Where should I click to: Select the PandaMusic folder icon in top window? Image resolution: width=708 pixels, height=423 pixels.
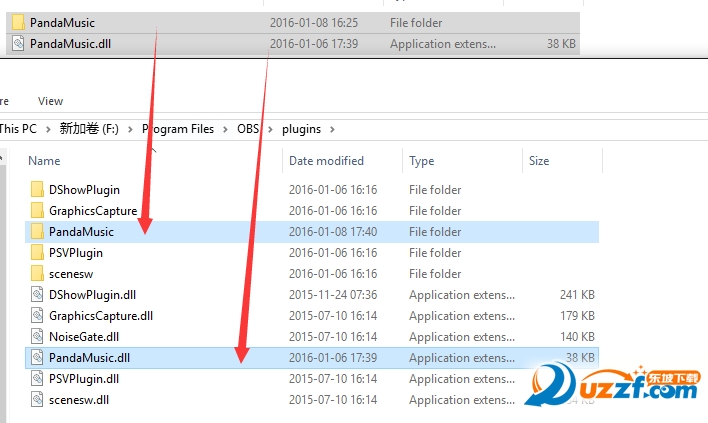[18, 23]
